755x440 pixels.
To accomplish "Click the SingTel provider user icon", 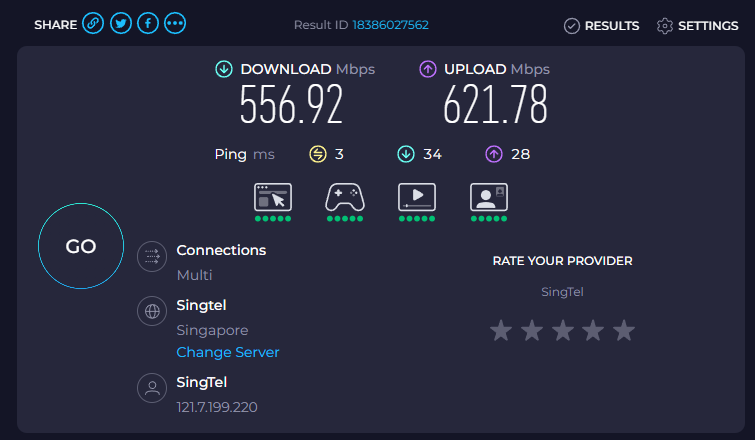I will tap(152, 389).
